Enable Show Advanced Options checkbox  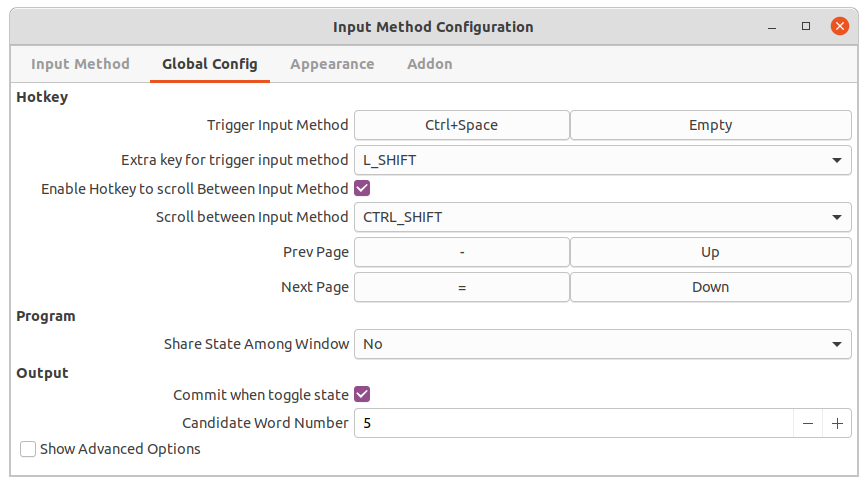point(28,449)
